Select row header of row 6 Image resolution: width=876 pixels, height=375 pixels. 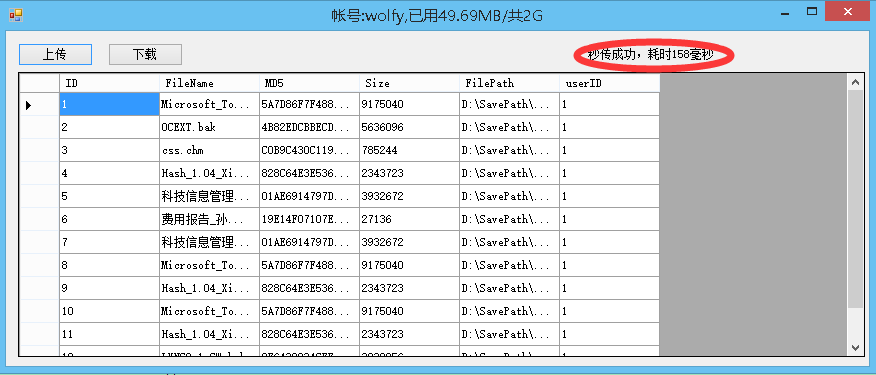point(39,219)
